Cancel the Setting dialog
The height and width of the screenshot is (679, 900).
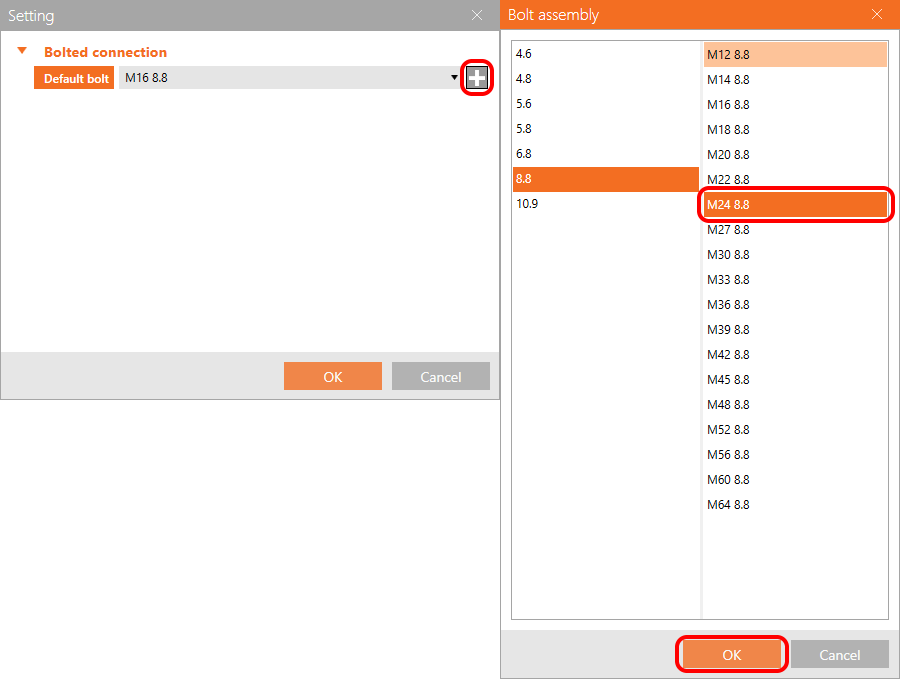tap(440, 376)
